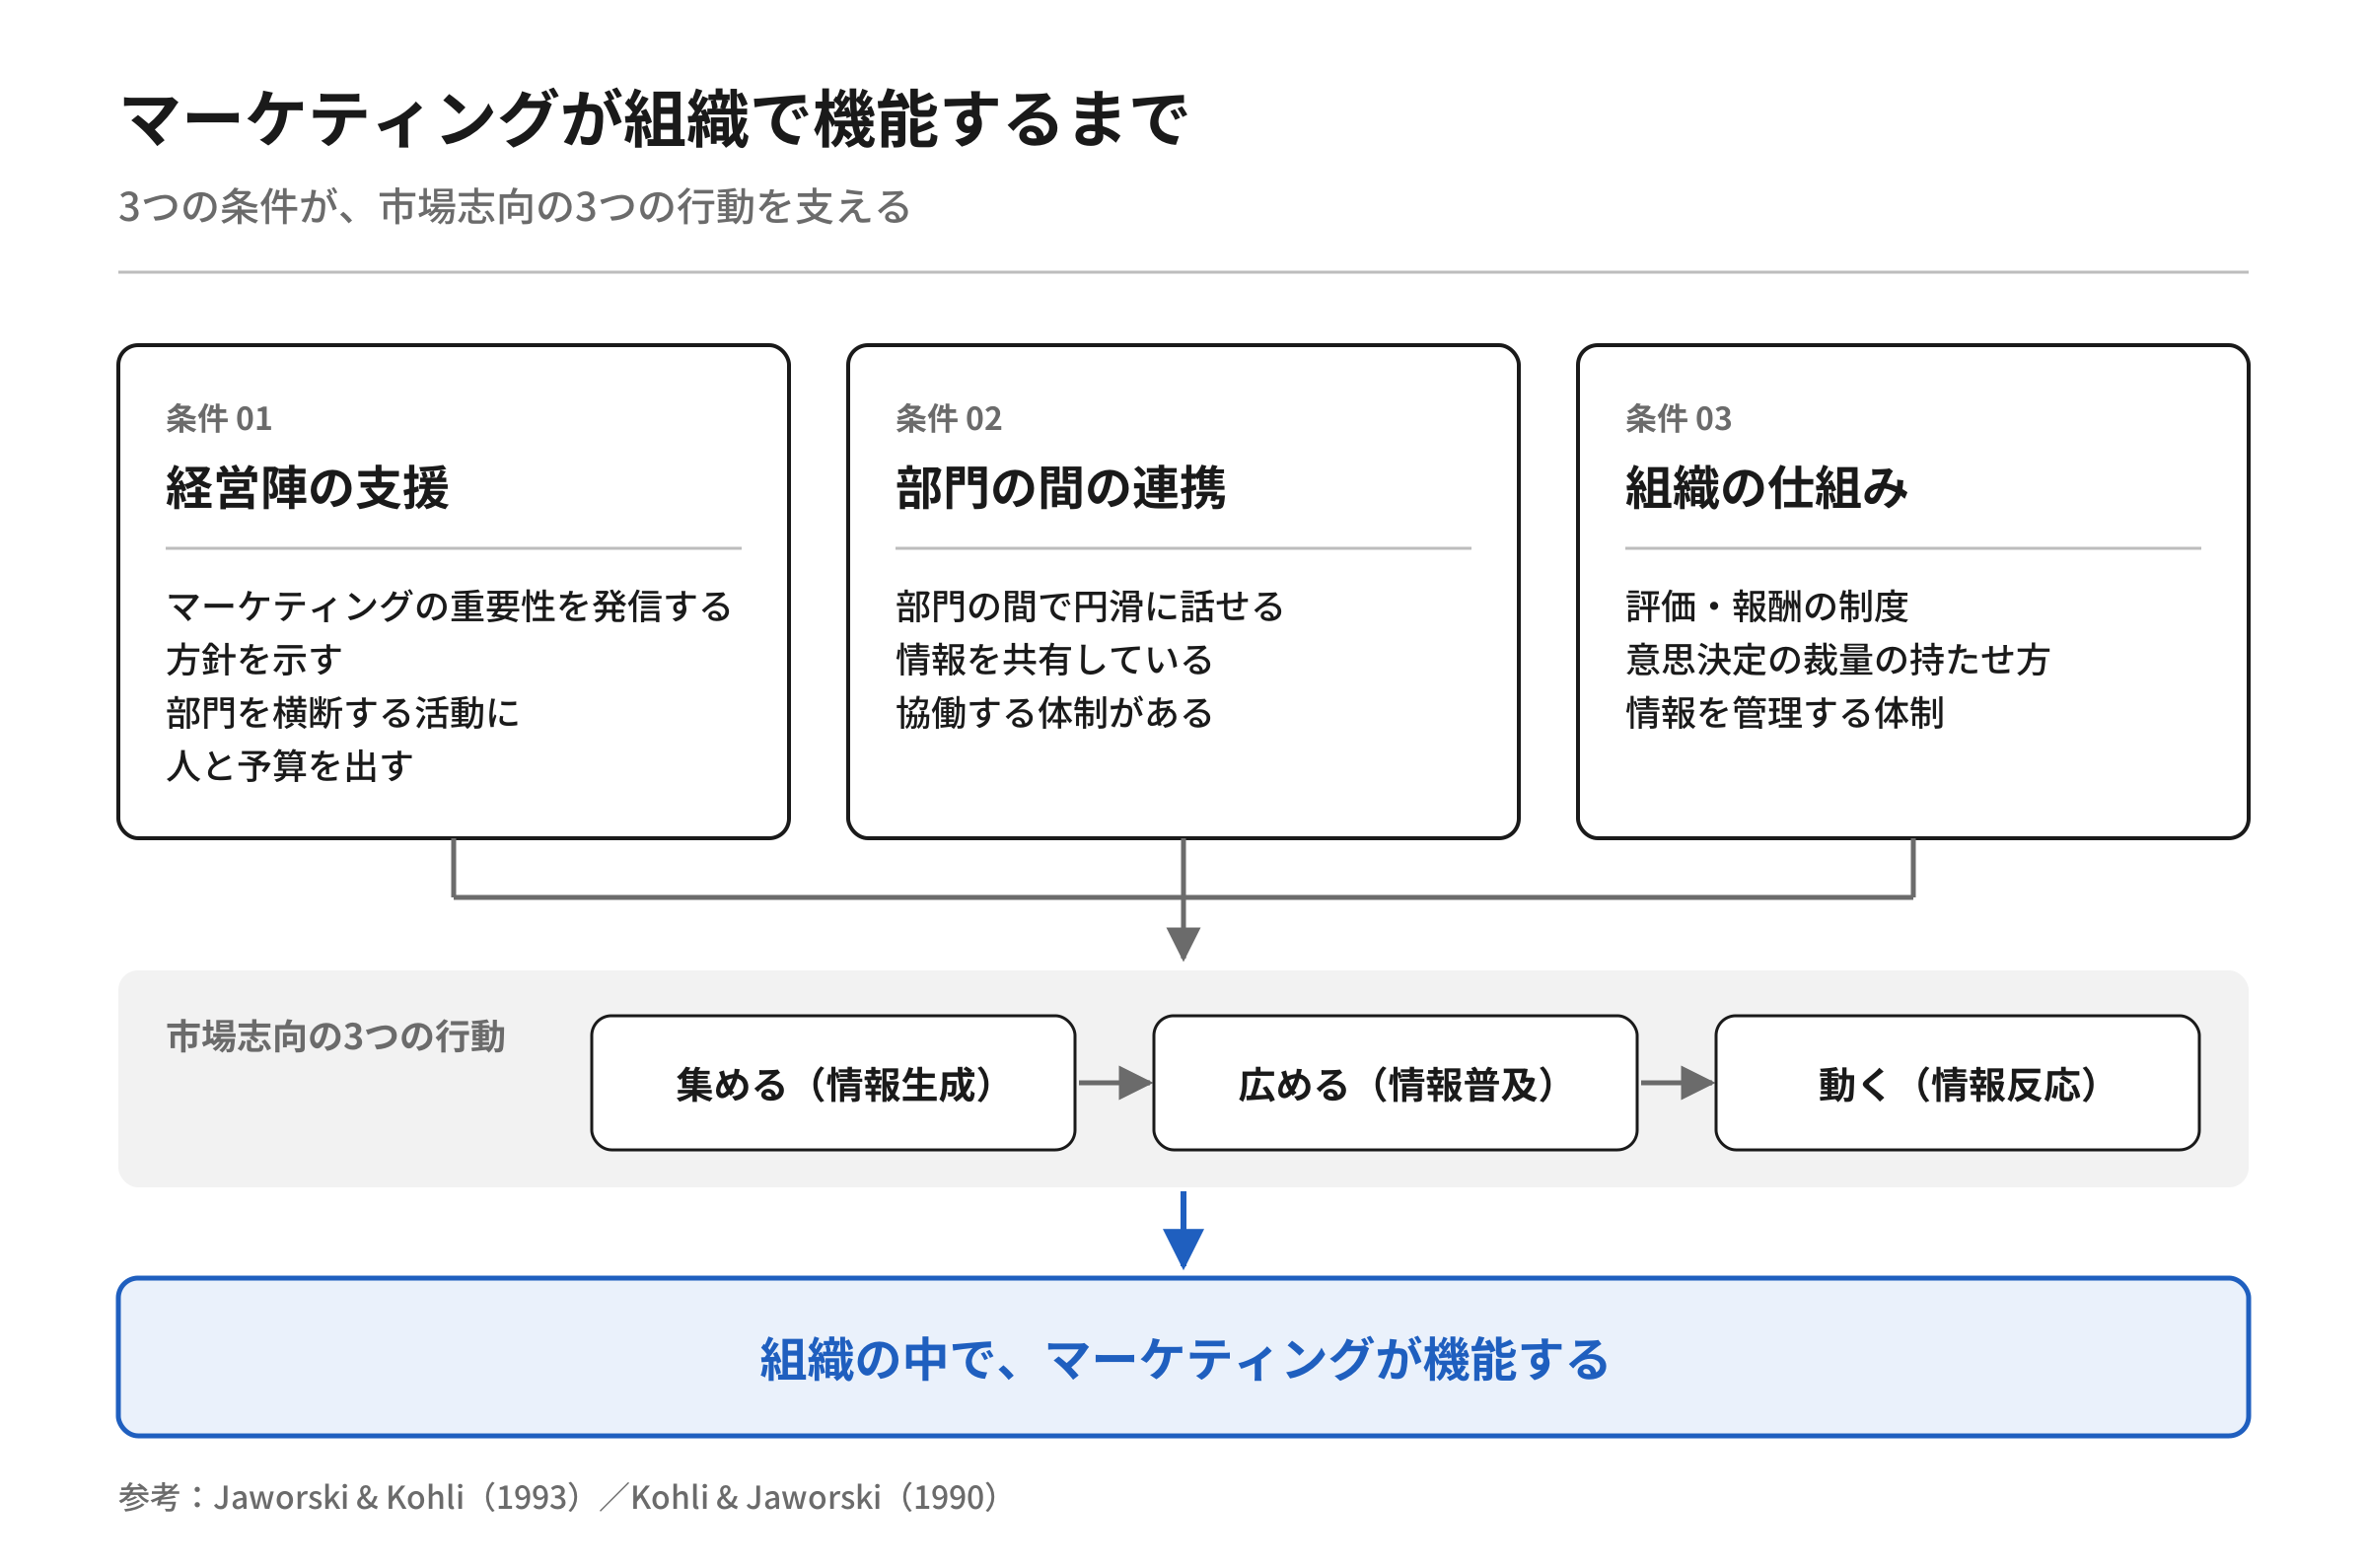Viewport: 2367px width, 1568px height.
Task: Click subtitle 3つの条件が、市場志向の3つの行動を支える
Action: (x=515, y=207)
